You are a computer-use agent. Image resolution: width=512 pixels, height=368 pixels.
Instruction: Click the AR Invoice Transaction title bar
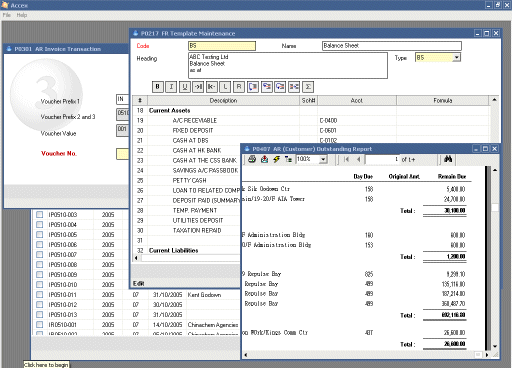[67, 49]
